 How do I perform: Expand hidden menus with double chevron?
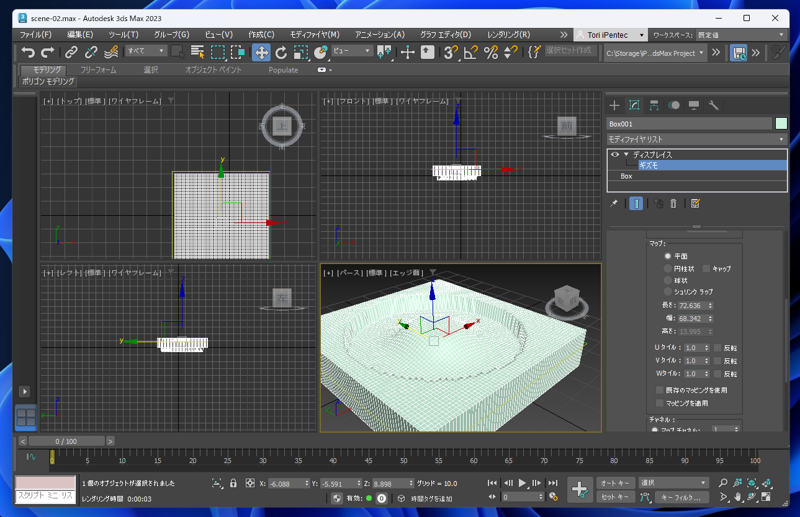point(563,35)
